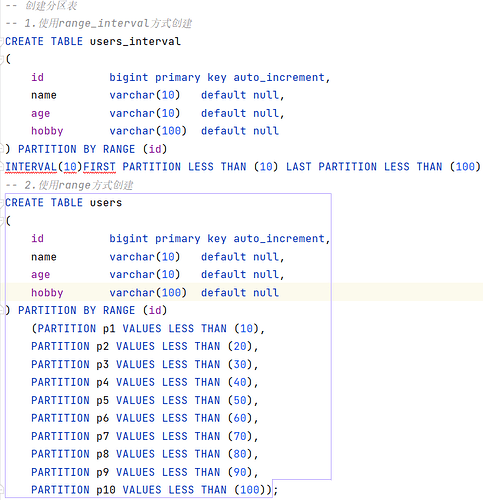Click the table name users_interval

click(x=135, y=41)
